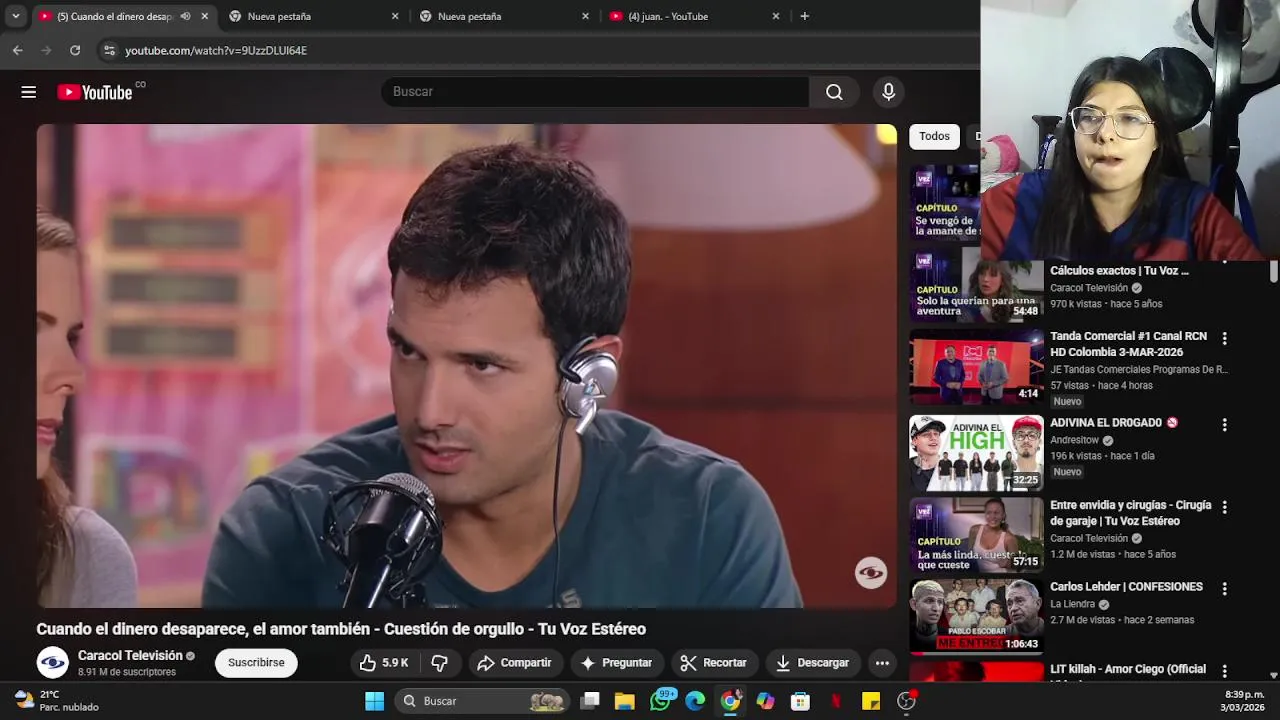The width and height of the screenshot is (1280, 720).
Task: Open Google Chrome on the taskbar
Action: click(x=731, y=701)
